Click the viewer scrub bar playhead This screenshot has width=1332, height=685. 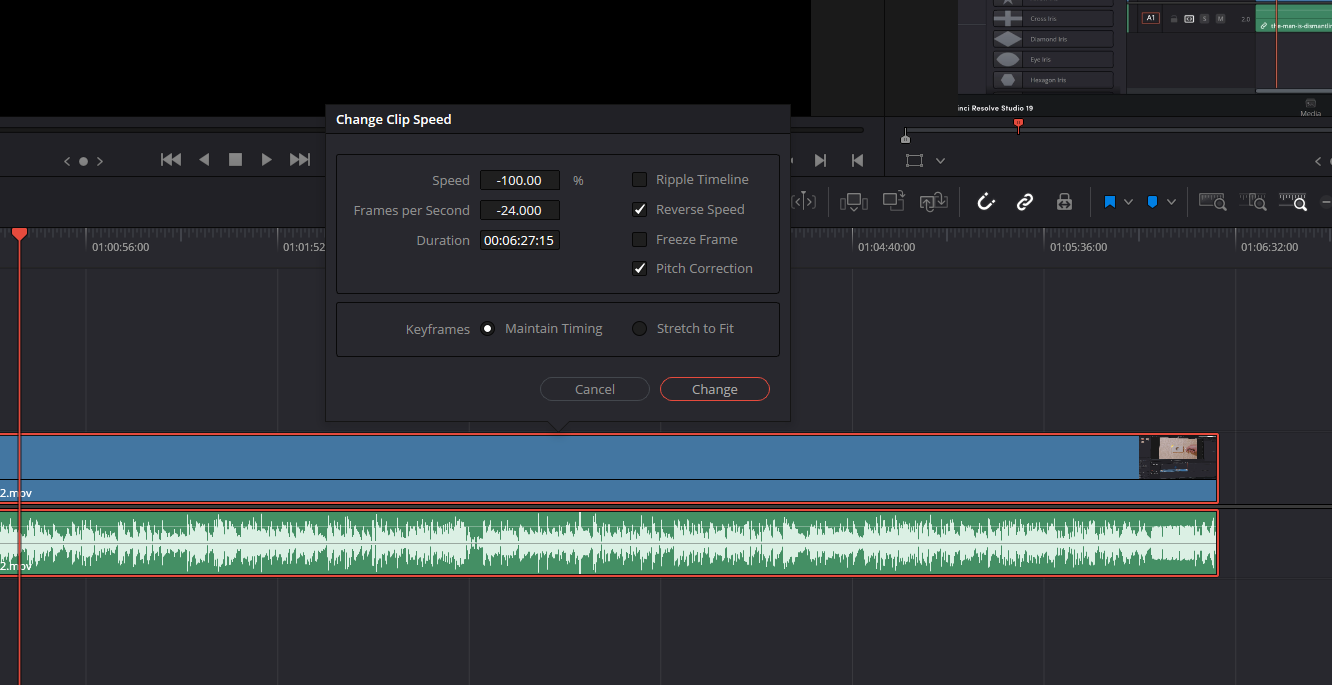1018,125
